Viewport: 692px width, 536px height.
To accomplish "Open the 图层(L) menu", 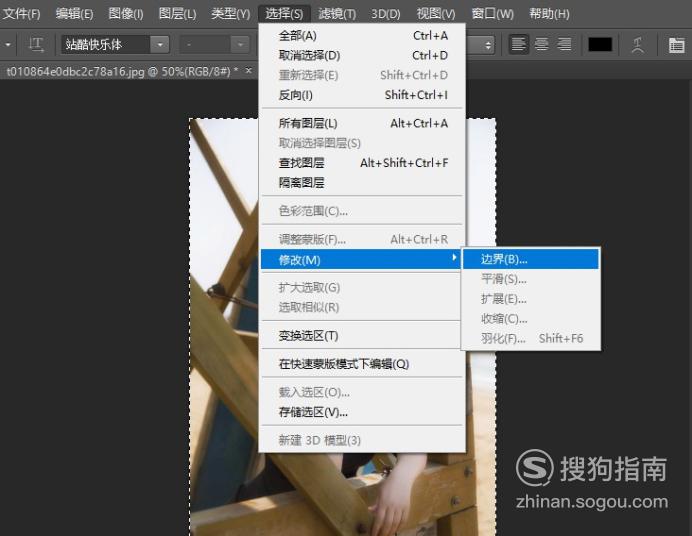I will click(177, 14).
